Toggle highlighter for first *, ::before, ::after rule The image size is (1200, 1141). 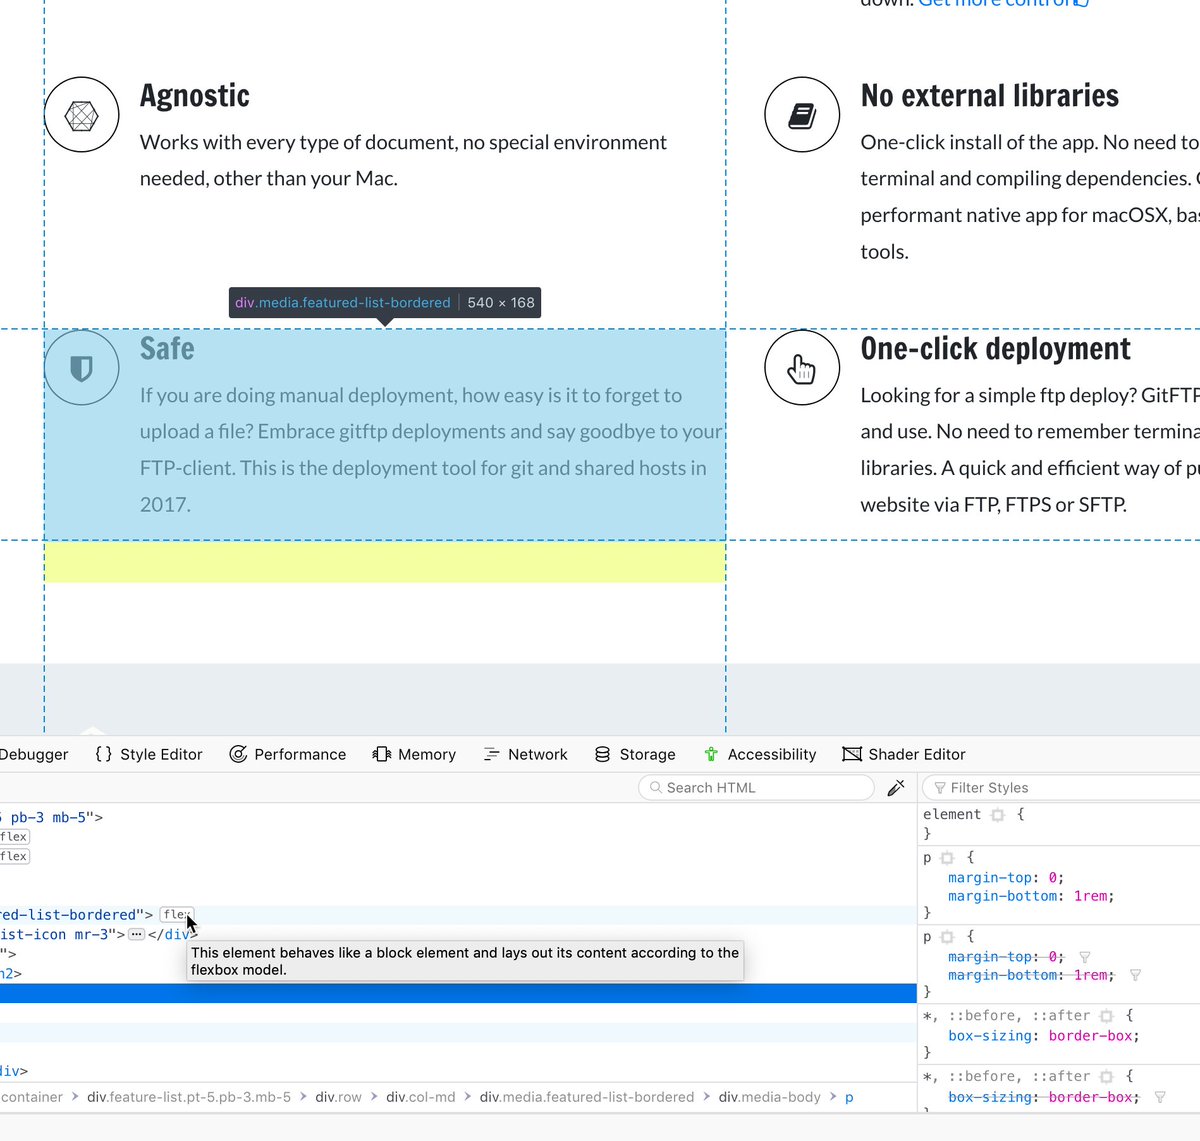pyautogui.click(x=1106, y=1016)
